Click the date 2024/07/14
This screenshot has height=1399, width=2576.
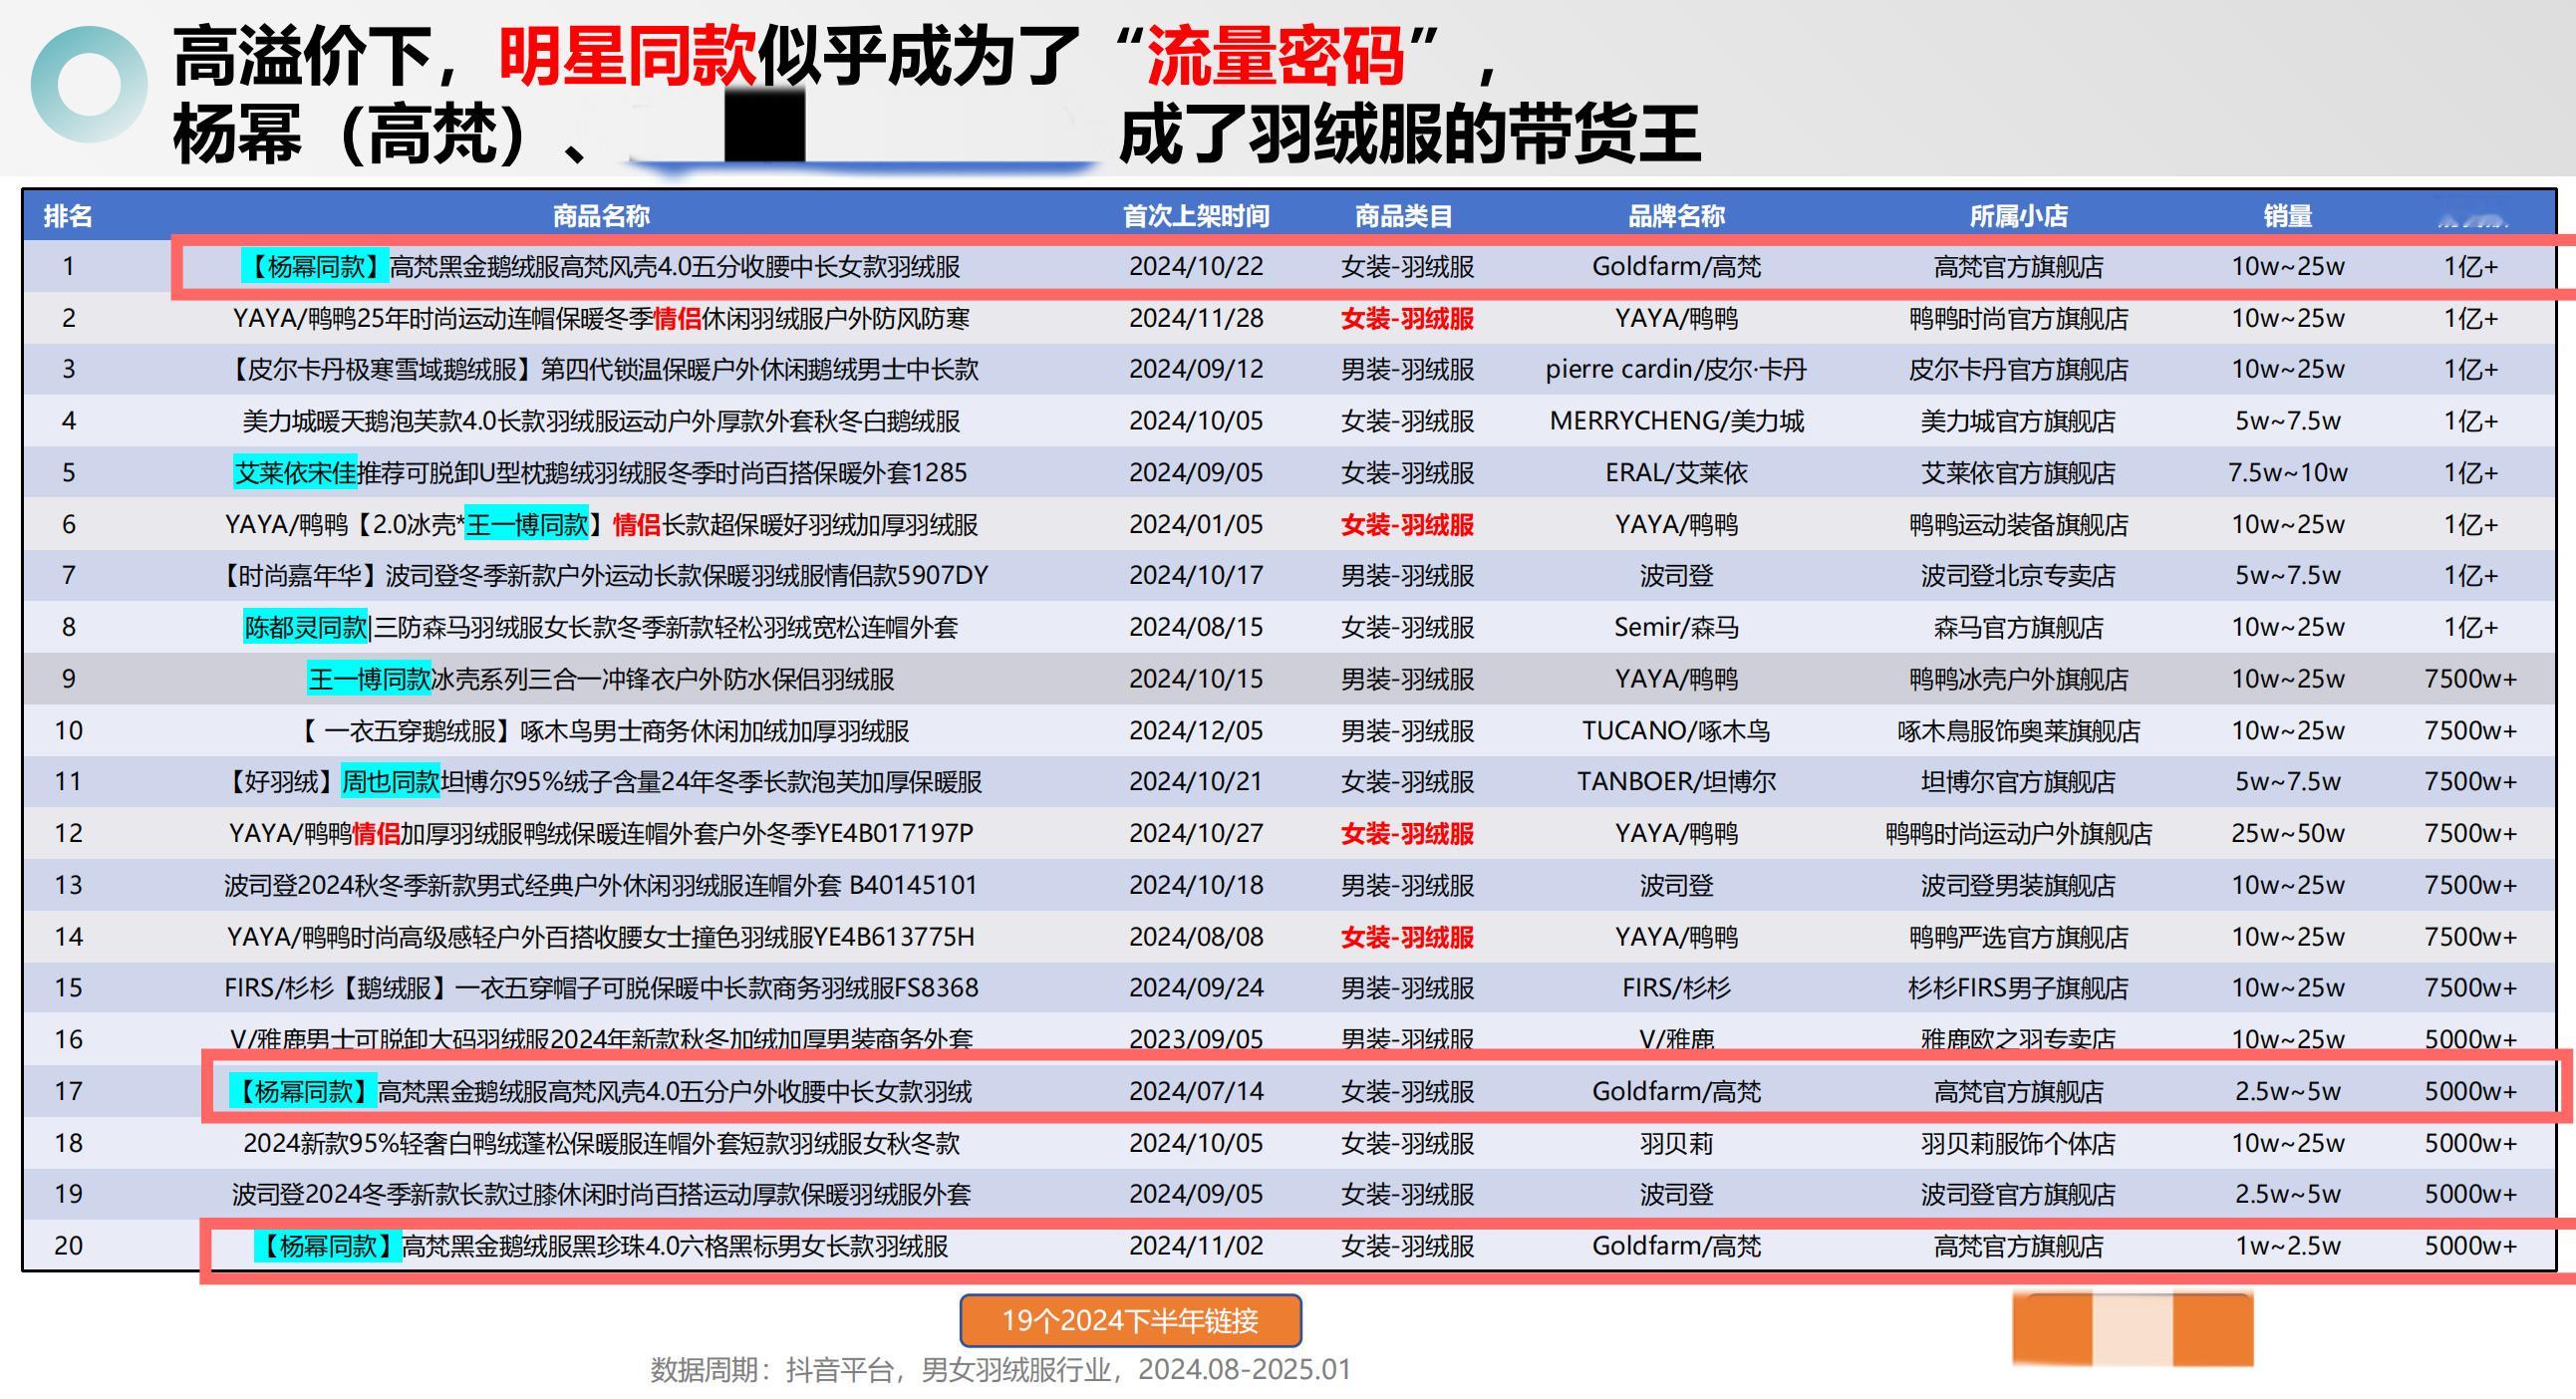click(x=1196, y=1092)
